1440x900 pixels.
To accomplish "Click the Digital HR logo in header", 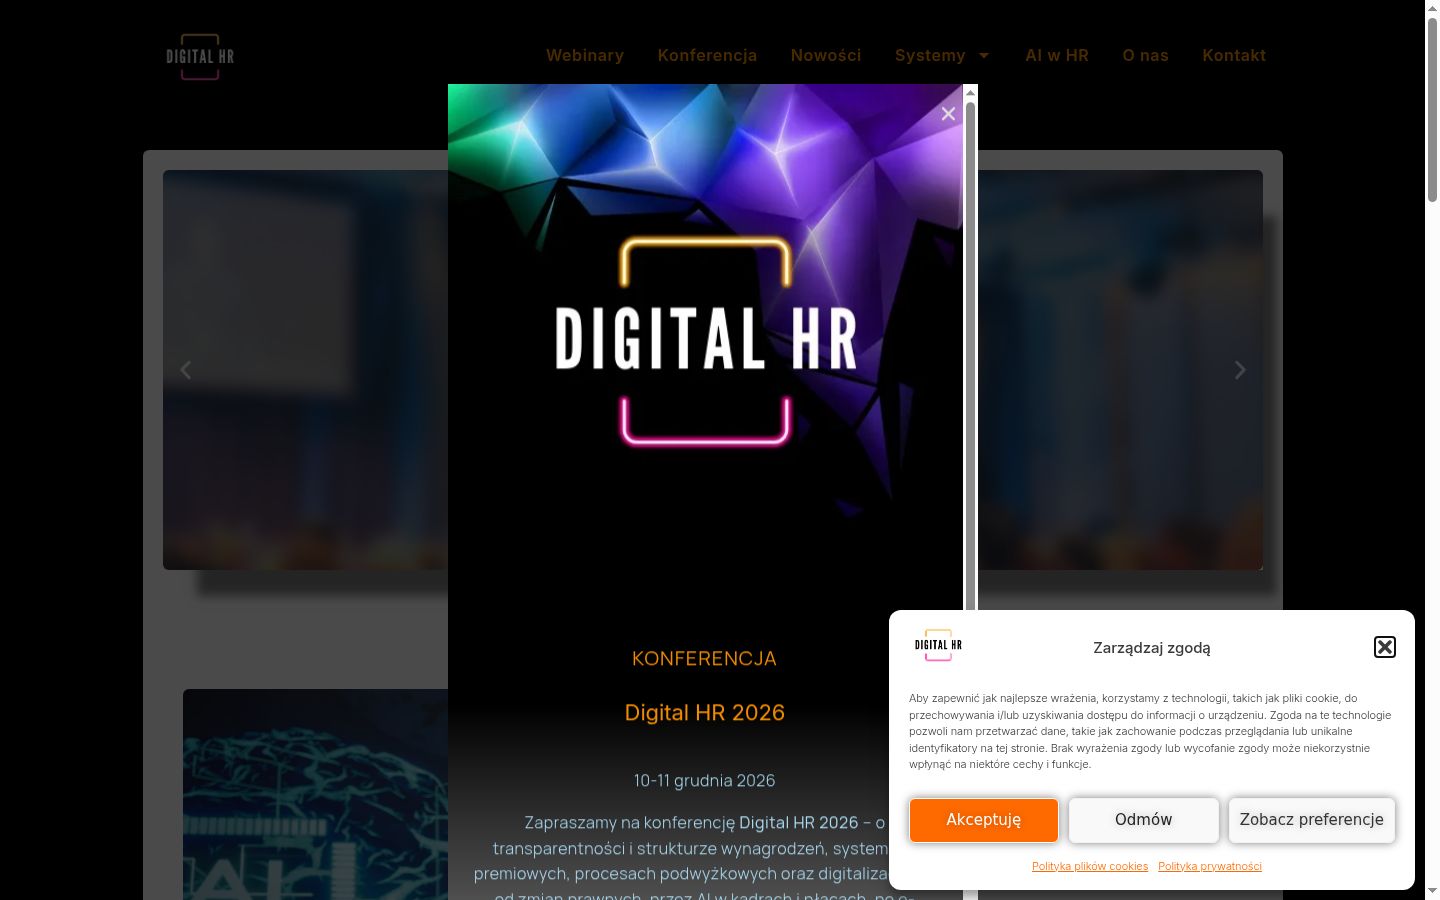I will coord(200,56).
